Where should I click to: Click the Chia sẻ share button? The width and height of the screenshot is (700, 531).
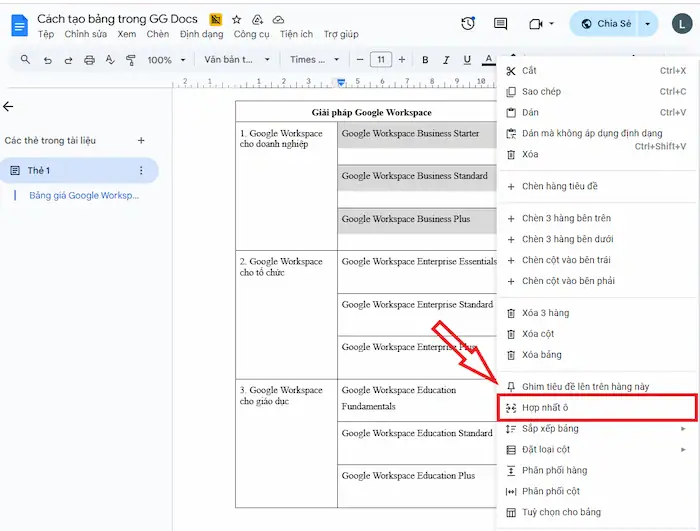click(606, 23)
